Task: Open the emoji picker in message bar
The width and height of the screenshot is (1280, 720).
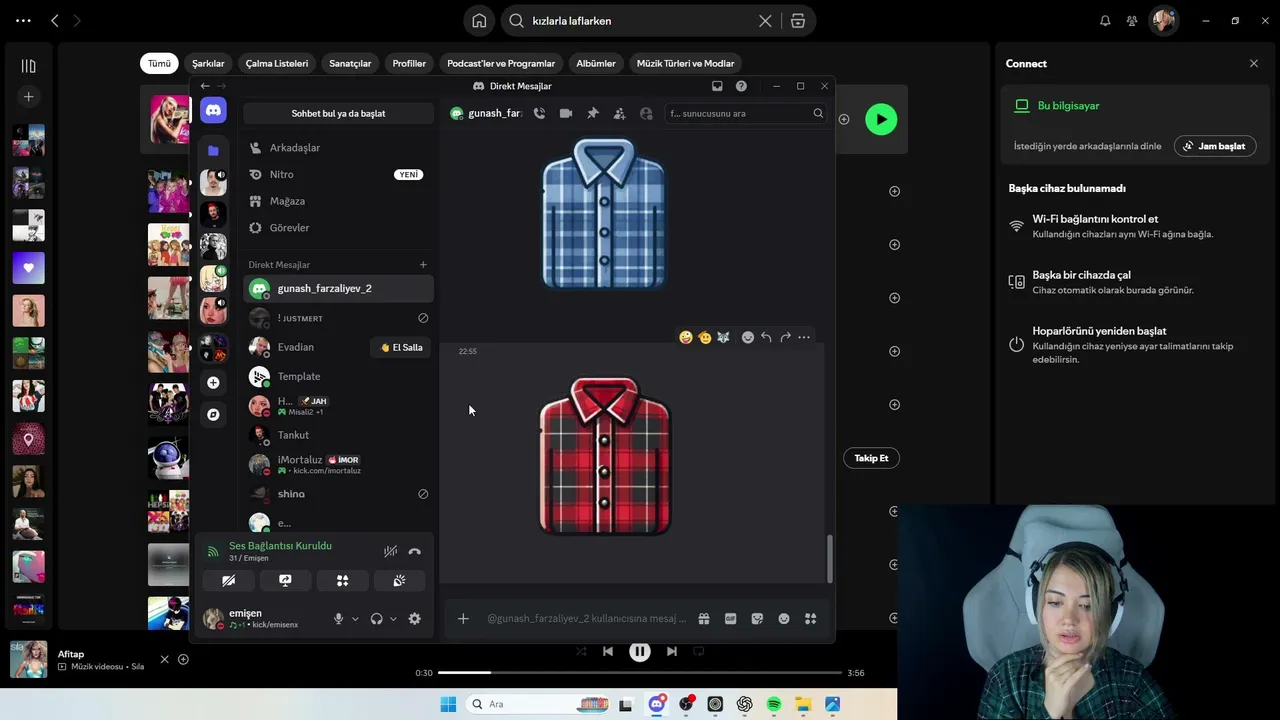Action: [x=784, y=619]
